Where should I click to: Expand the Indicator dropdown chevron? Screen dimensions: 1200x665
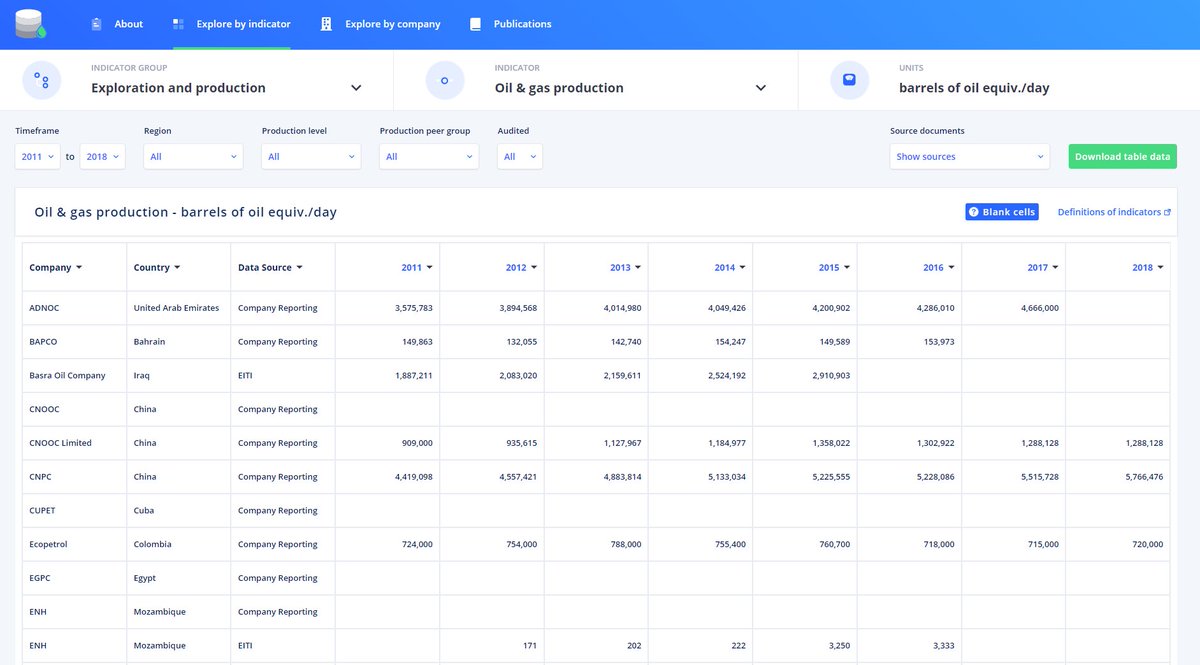click(x=761, y=88)
